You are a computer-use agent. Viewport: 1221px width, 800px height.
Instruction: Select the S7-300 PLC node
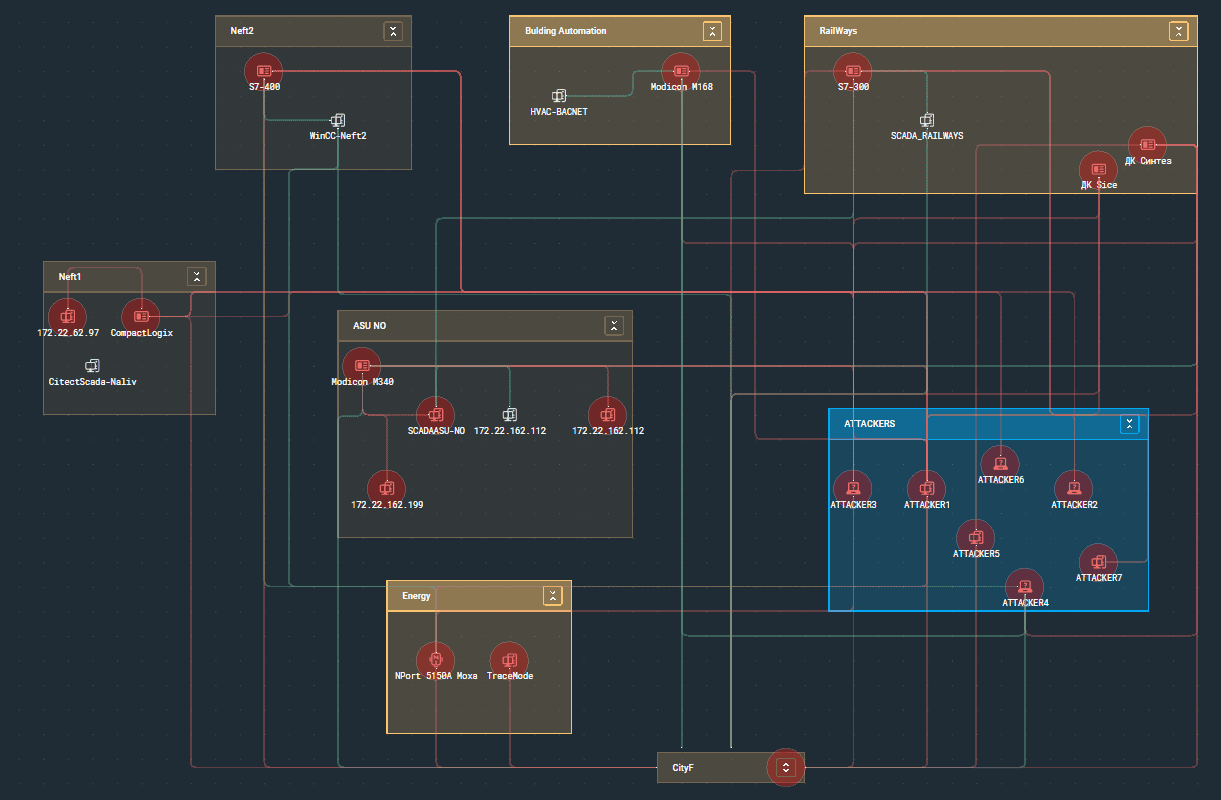[x=853, y=71]
